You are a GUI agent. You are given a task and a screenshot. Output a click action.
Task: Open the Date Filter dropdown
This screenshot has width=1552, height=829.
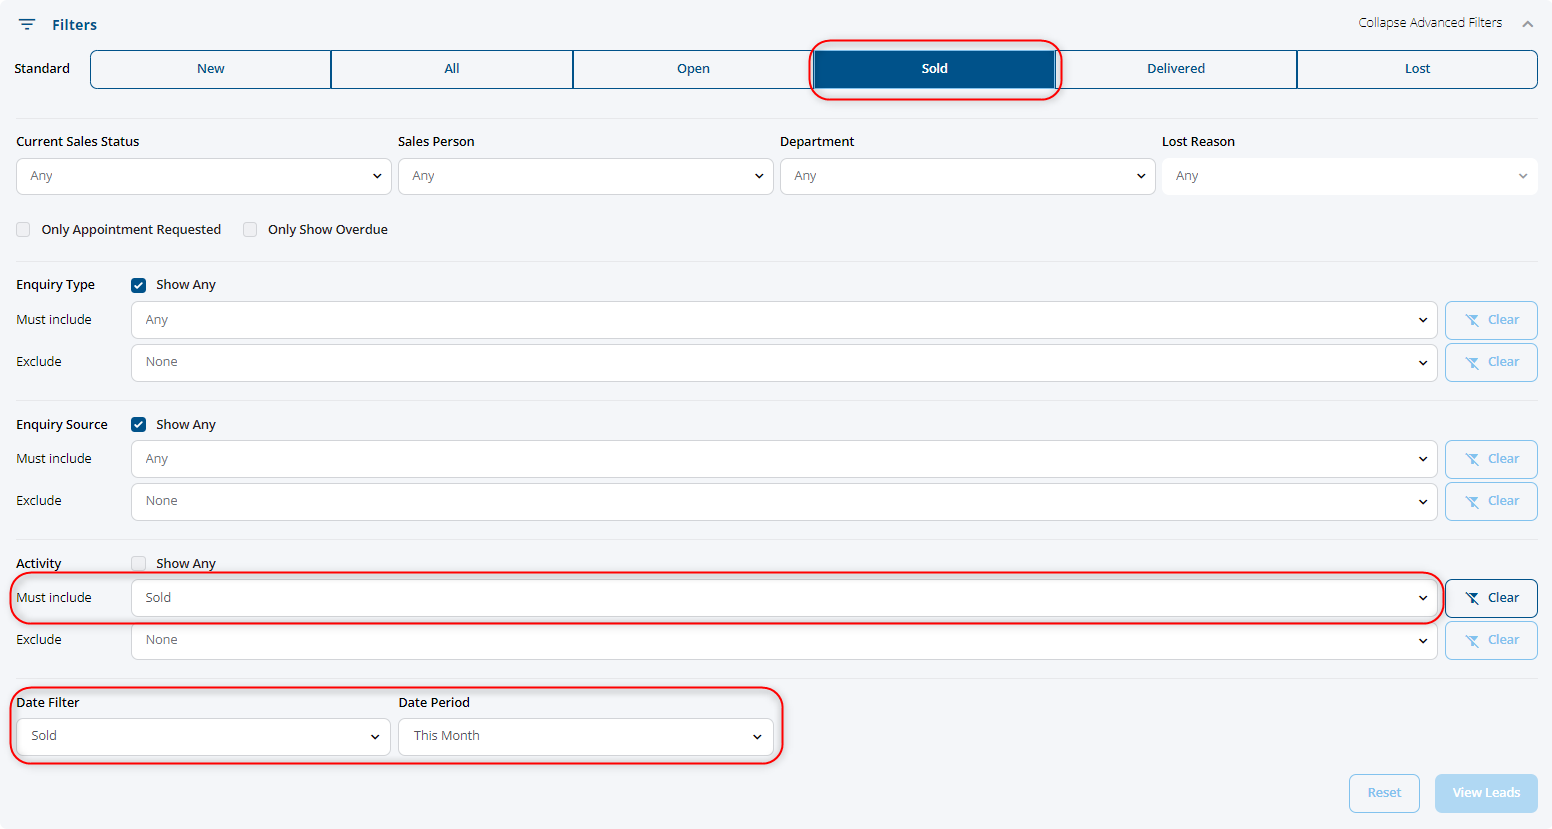coord(204,736)
